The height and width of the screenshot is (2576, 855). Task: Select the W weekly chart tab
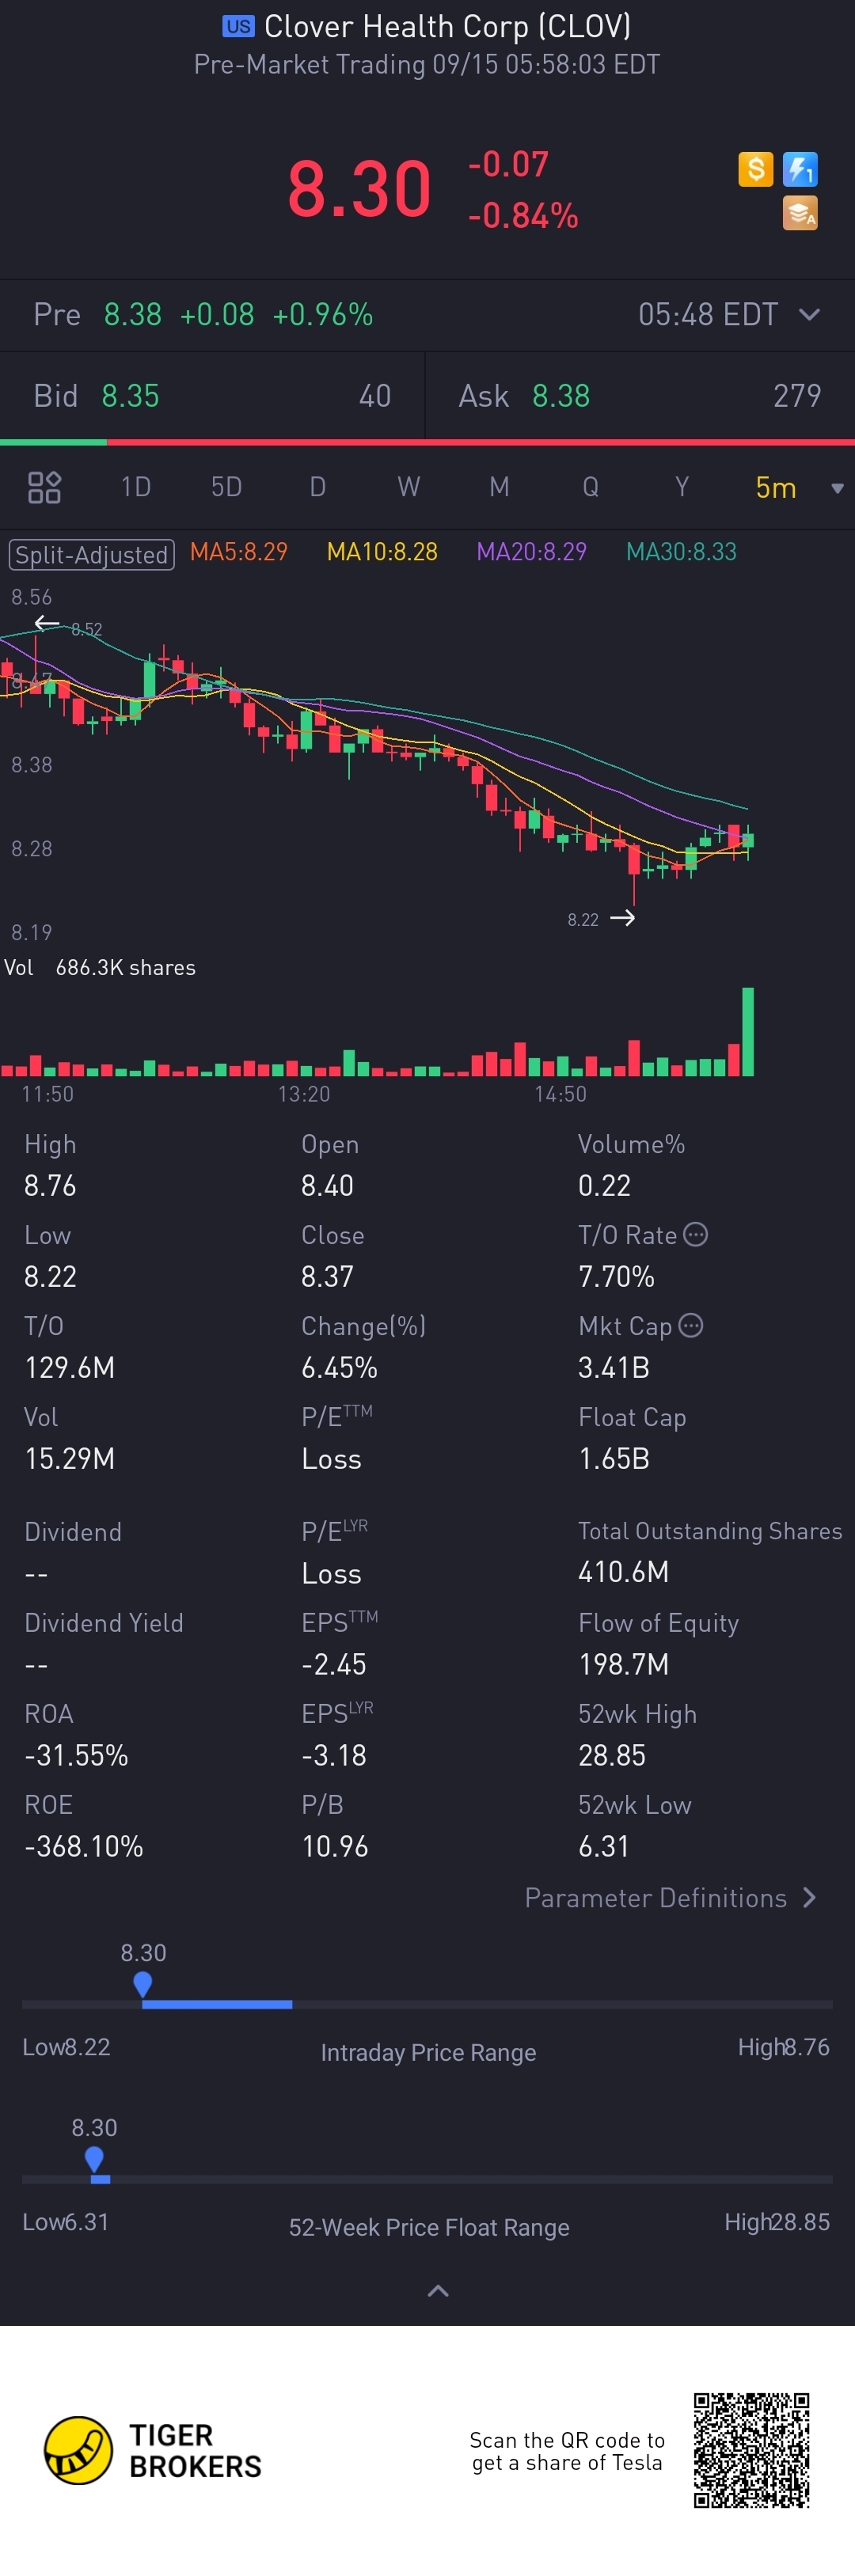click(409, 487)
